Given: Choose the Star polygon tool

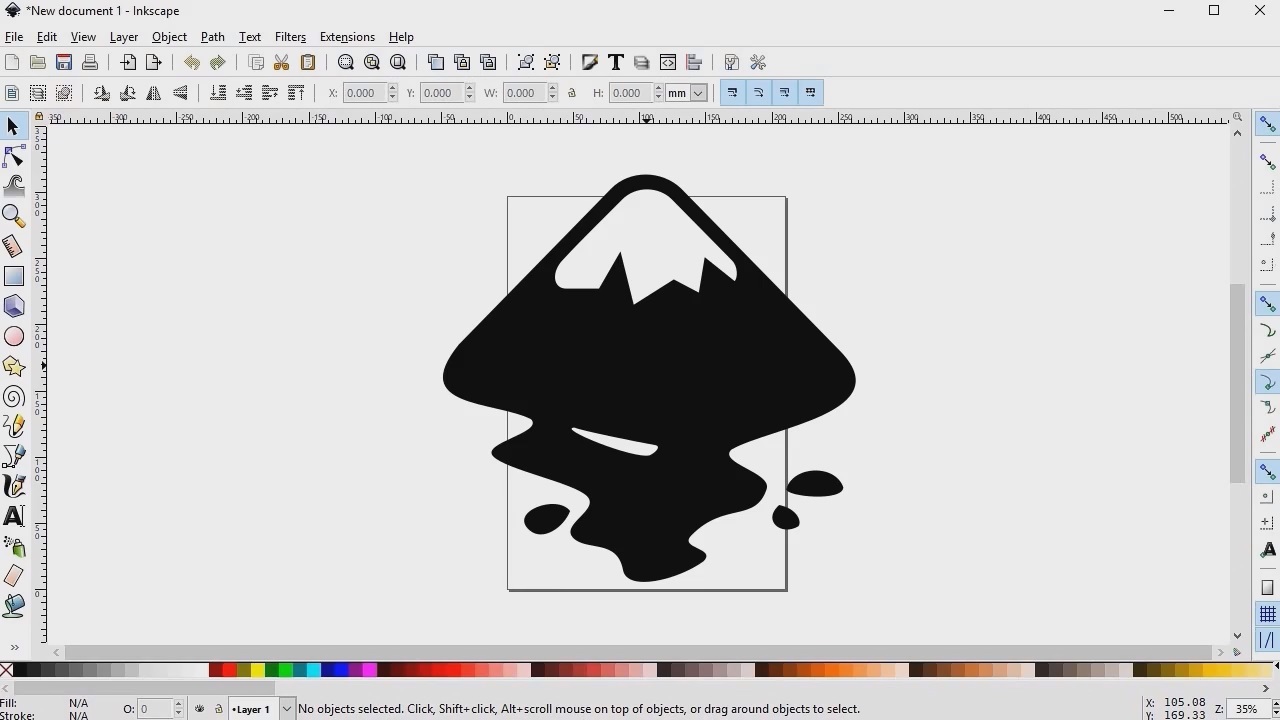Looking at the screenshot, I should (14, 366).
